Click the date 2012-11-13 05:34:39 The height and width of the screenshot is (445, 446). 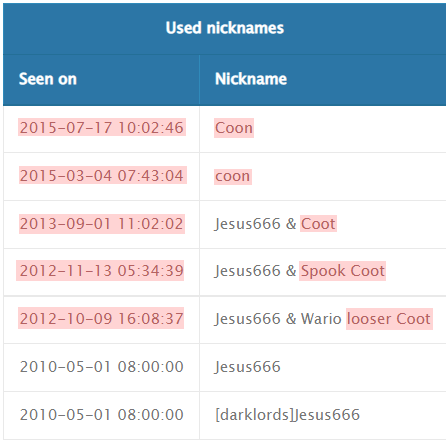click(100, 270)
